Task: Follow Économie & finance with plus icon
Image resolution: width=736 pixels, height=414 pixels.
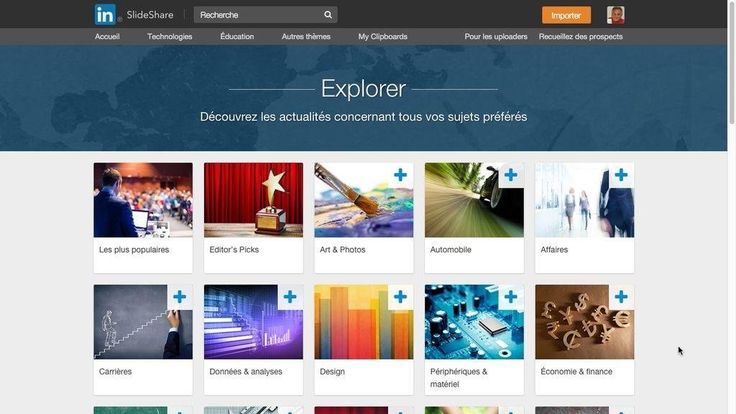Action: click(x=621, y=297)
